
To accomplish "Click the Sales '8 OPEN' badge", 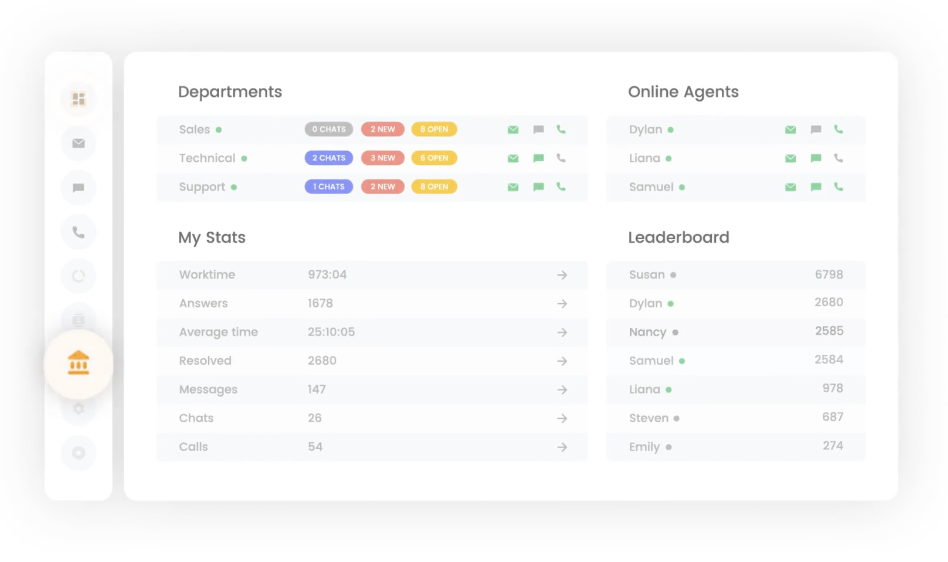I will [x=434, y=129].
